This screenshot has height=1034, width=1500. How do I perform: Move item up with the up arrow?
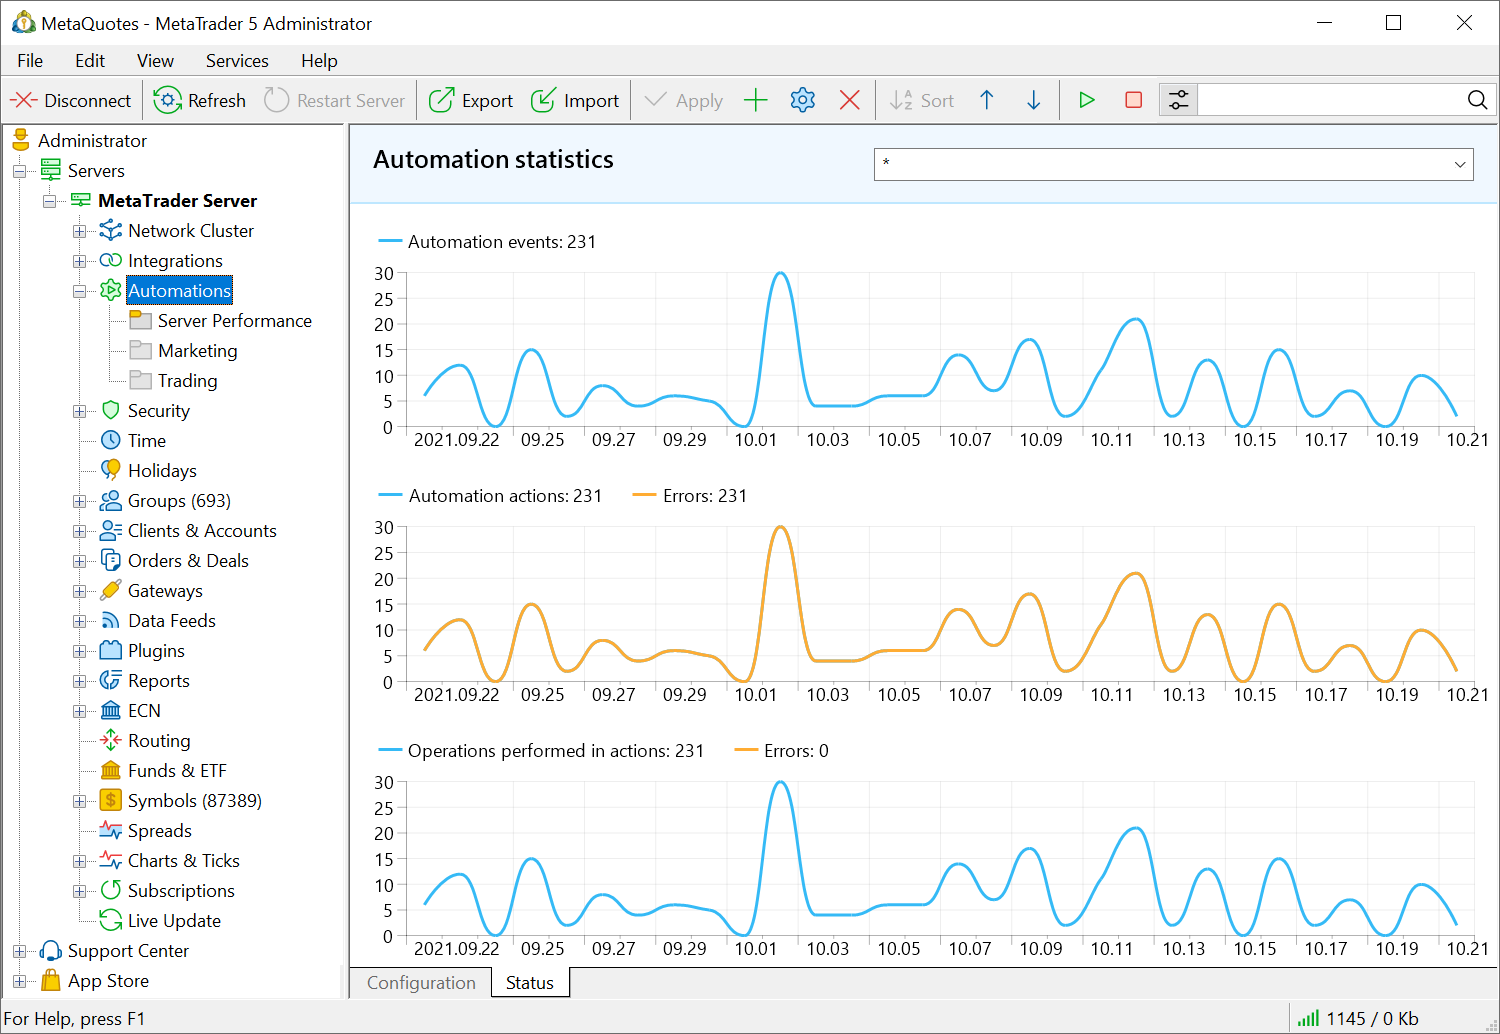pyautogui.click(x=987, y=100)
